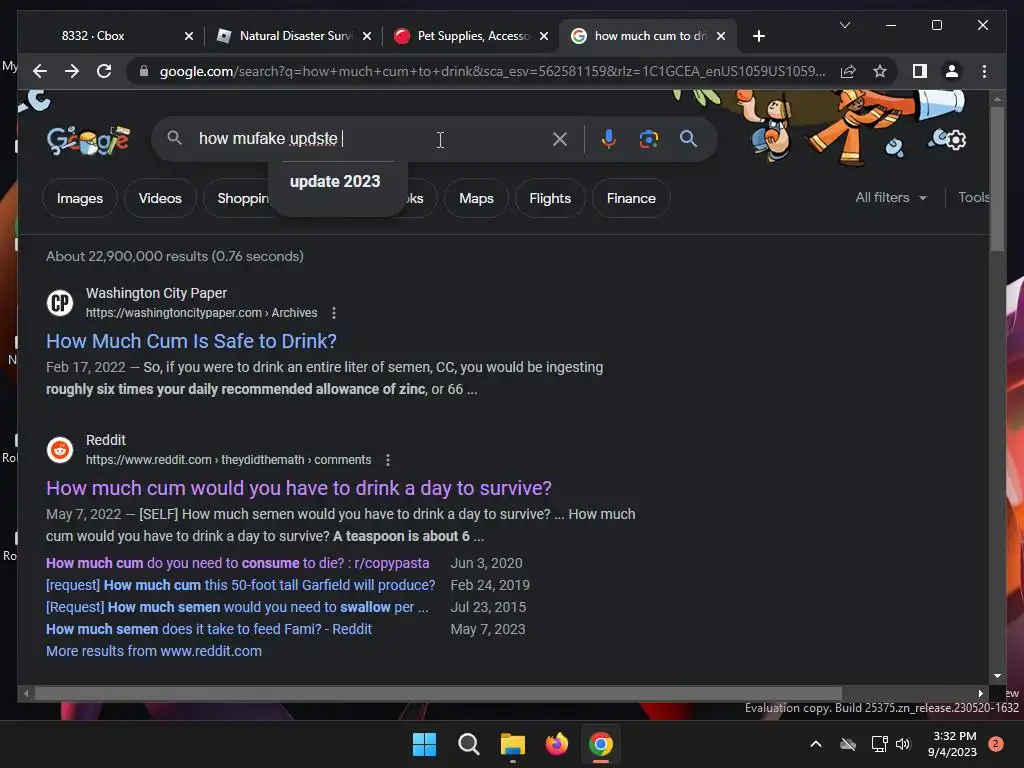Clear the search box text
Image resolution: width=1024 pixels, height=768 pixels.
coord(560,139)
